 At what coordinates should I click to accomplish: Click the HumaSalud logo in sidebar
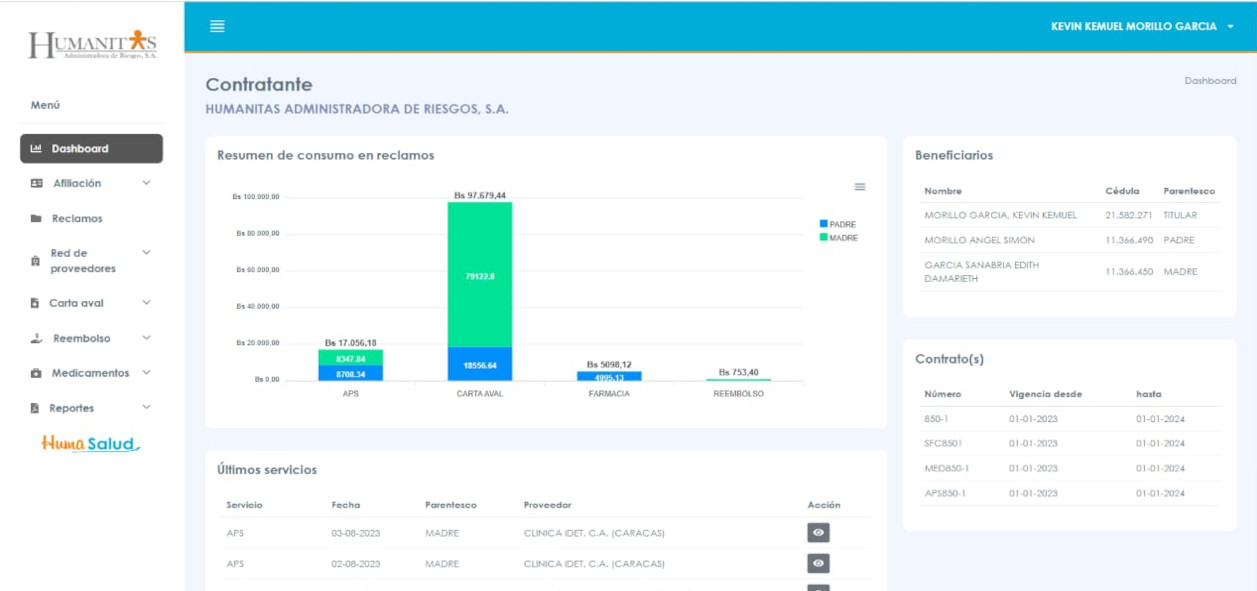[x=90, y=443]
